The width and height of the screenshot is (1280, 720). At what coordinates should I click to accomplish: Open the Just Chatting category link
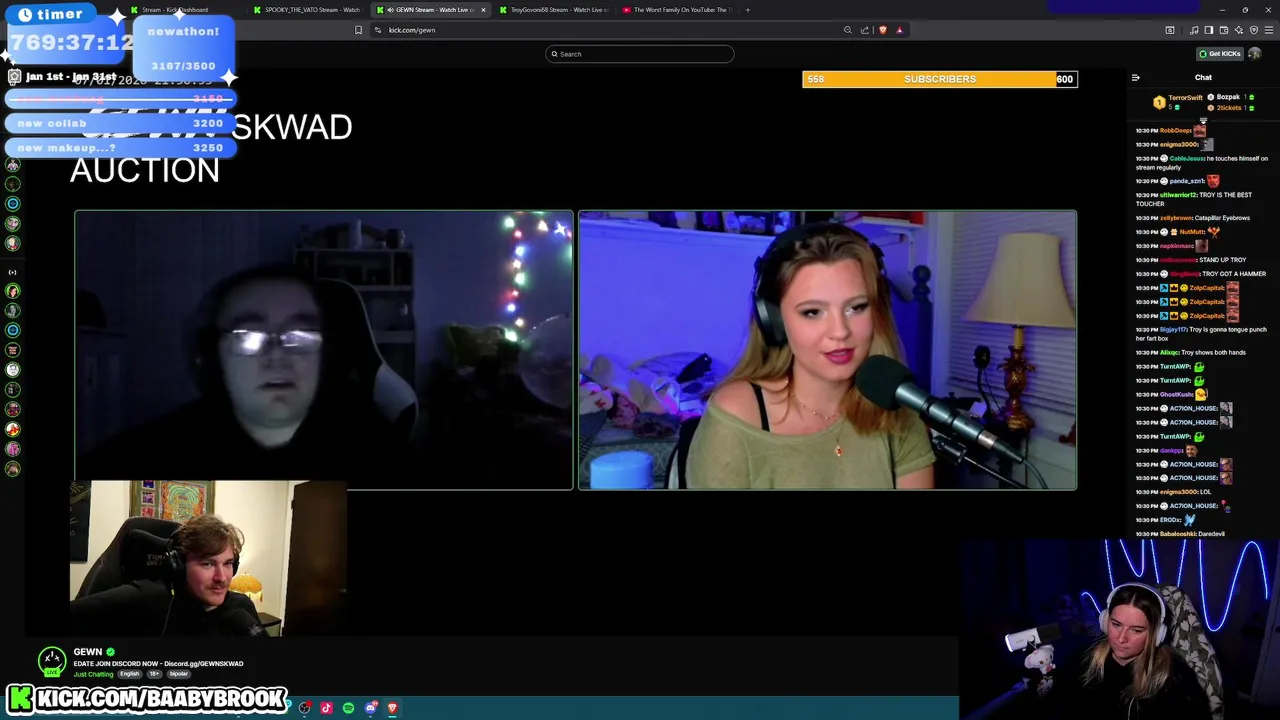tap(93, 674)
